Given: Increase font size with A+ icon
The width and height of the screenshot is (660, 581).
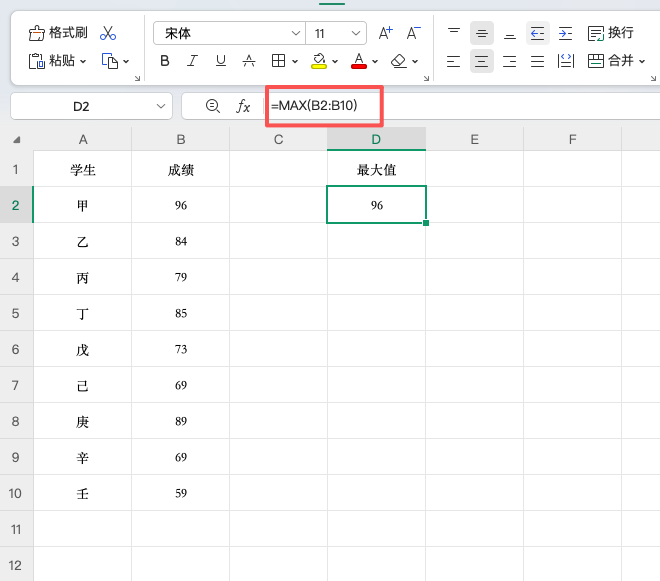Looking at the screenshot, I should [x=386, y=33].
